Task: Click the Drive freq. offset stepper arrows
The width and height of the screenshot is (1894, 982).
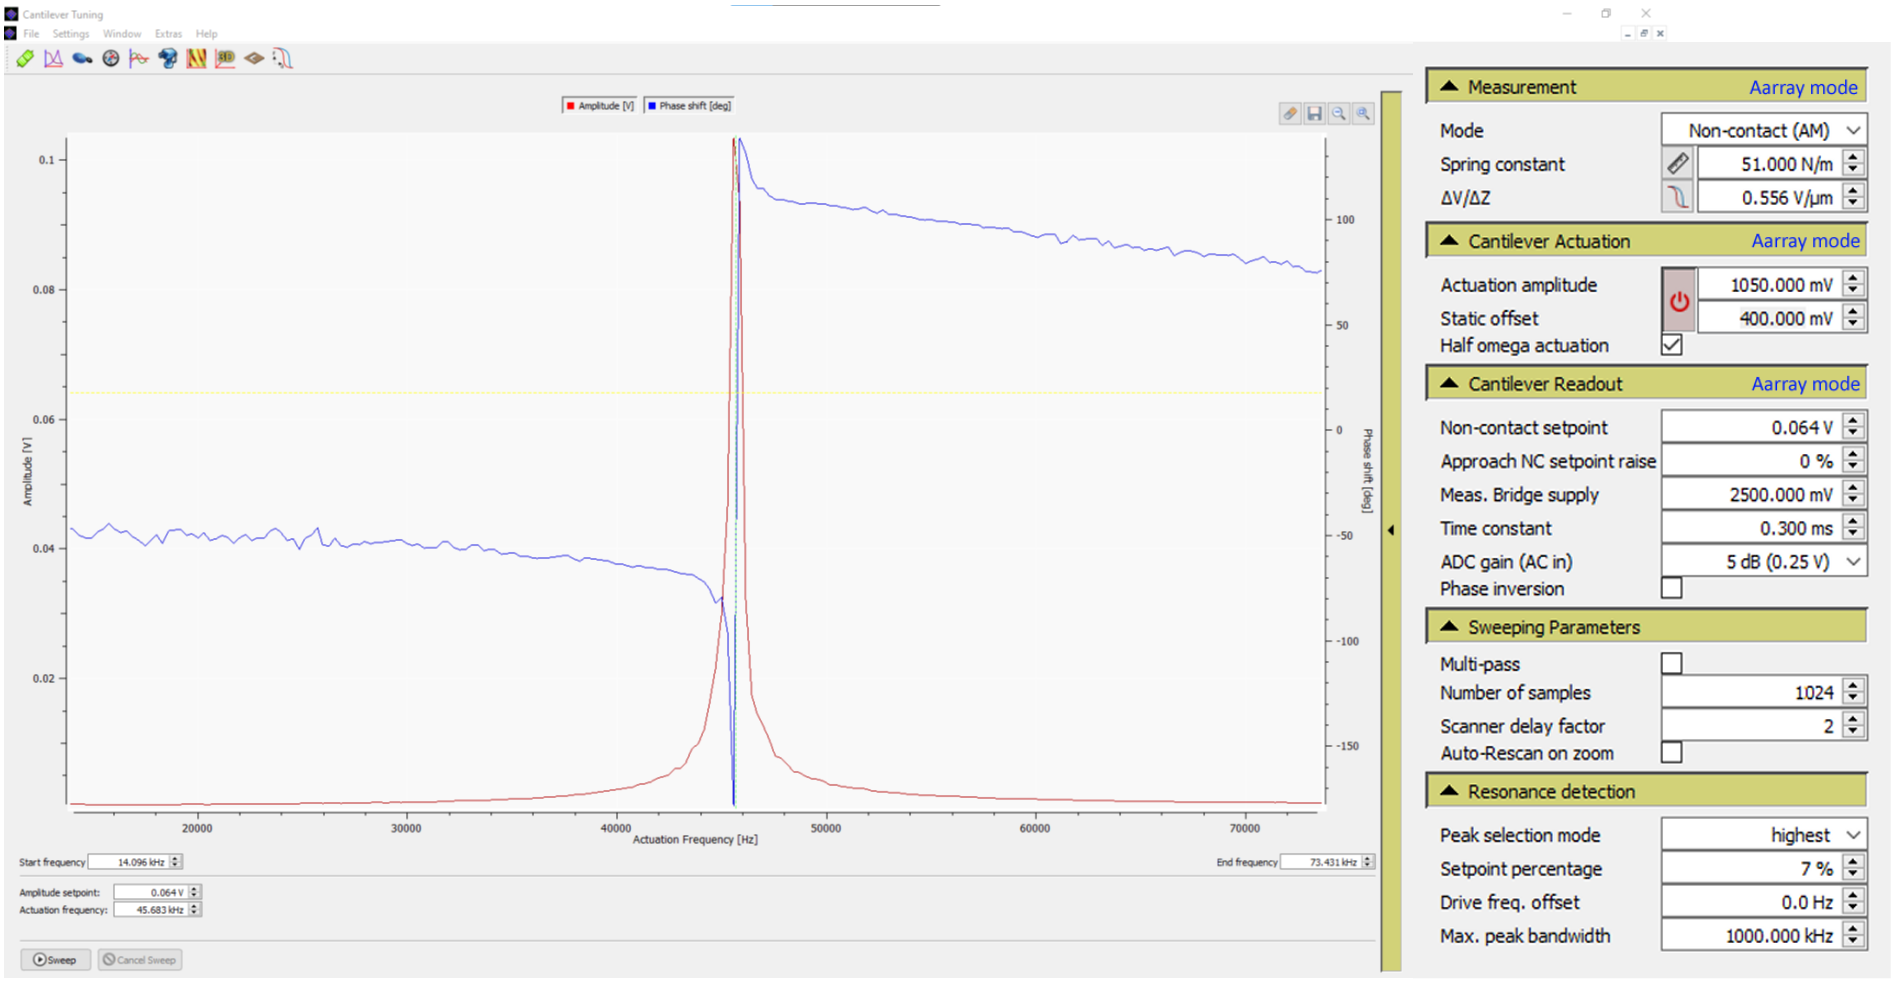Action: (1854, 902)
